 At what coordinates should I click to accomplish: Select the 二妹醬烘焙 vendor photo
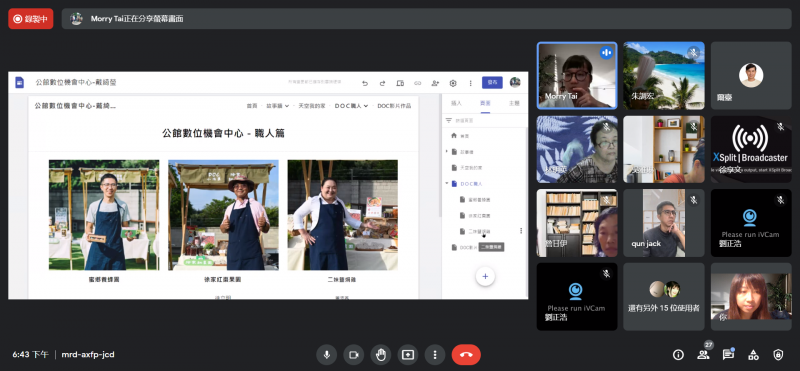pos(342,215)
